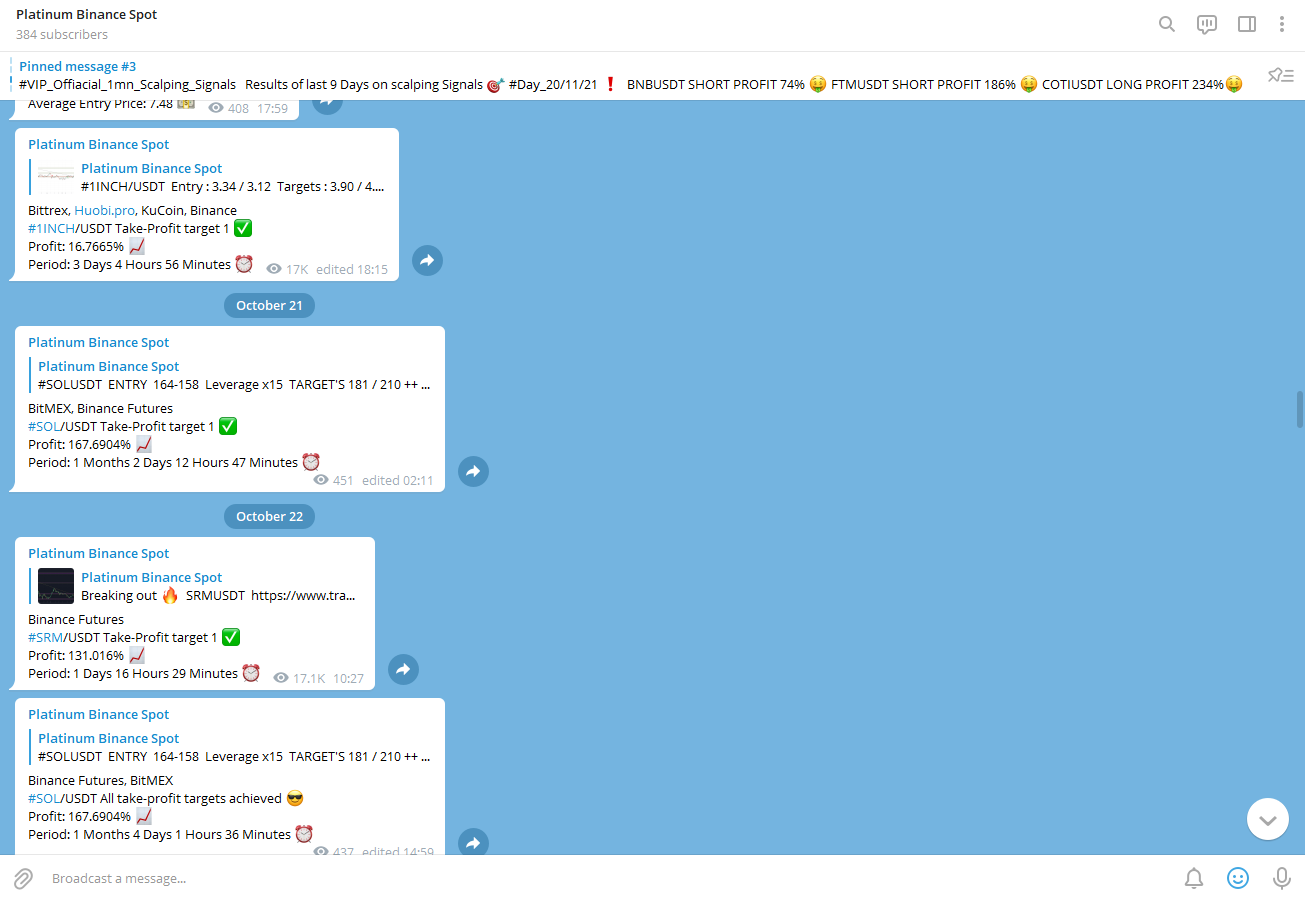This screenshot has height=900, width=1305.
Task: Select "Period: 1 Days 16 Hours 29 Minutes"
Action: (x=133, y=673)
